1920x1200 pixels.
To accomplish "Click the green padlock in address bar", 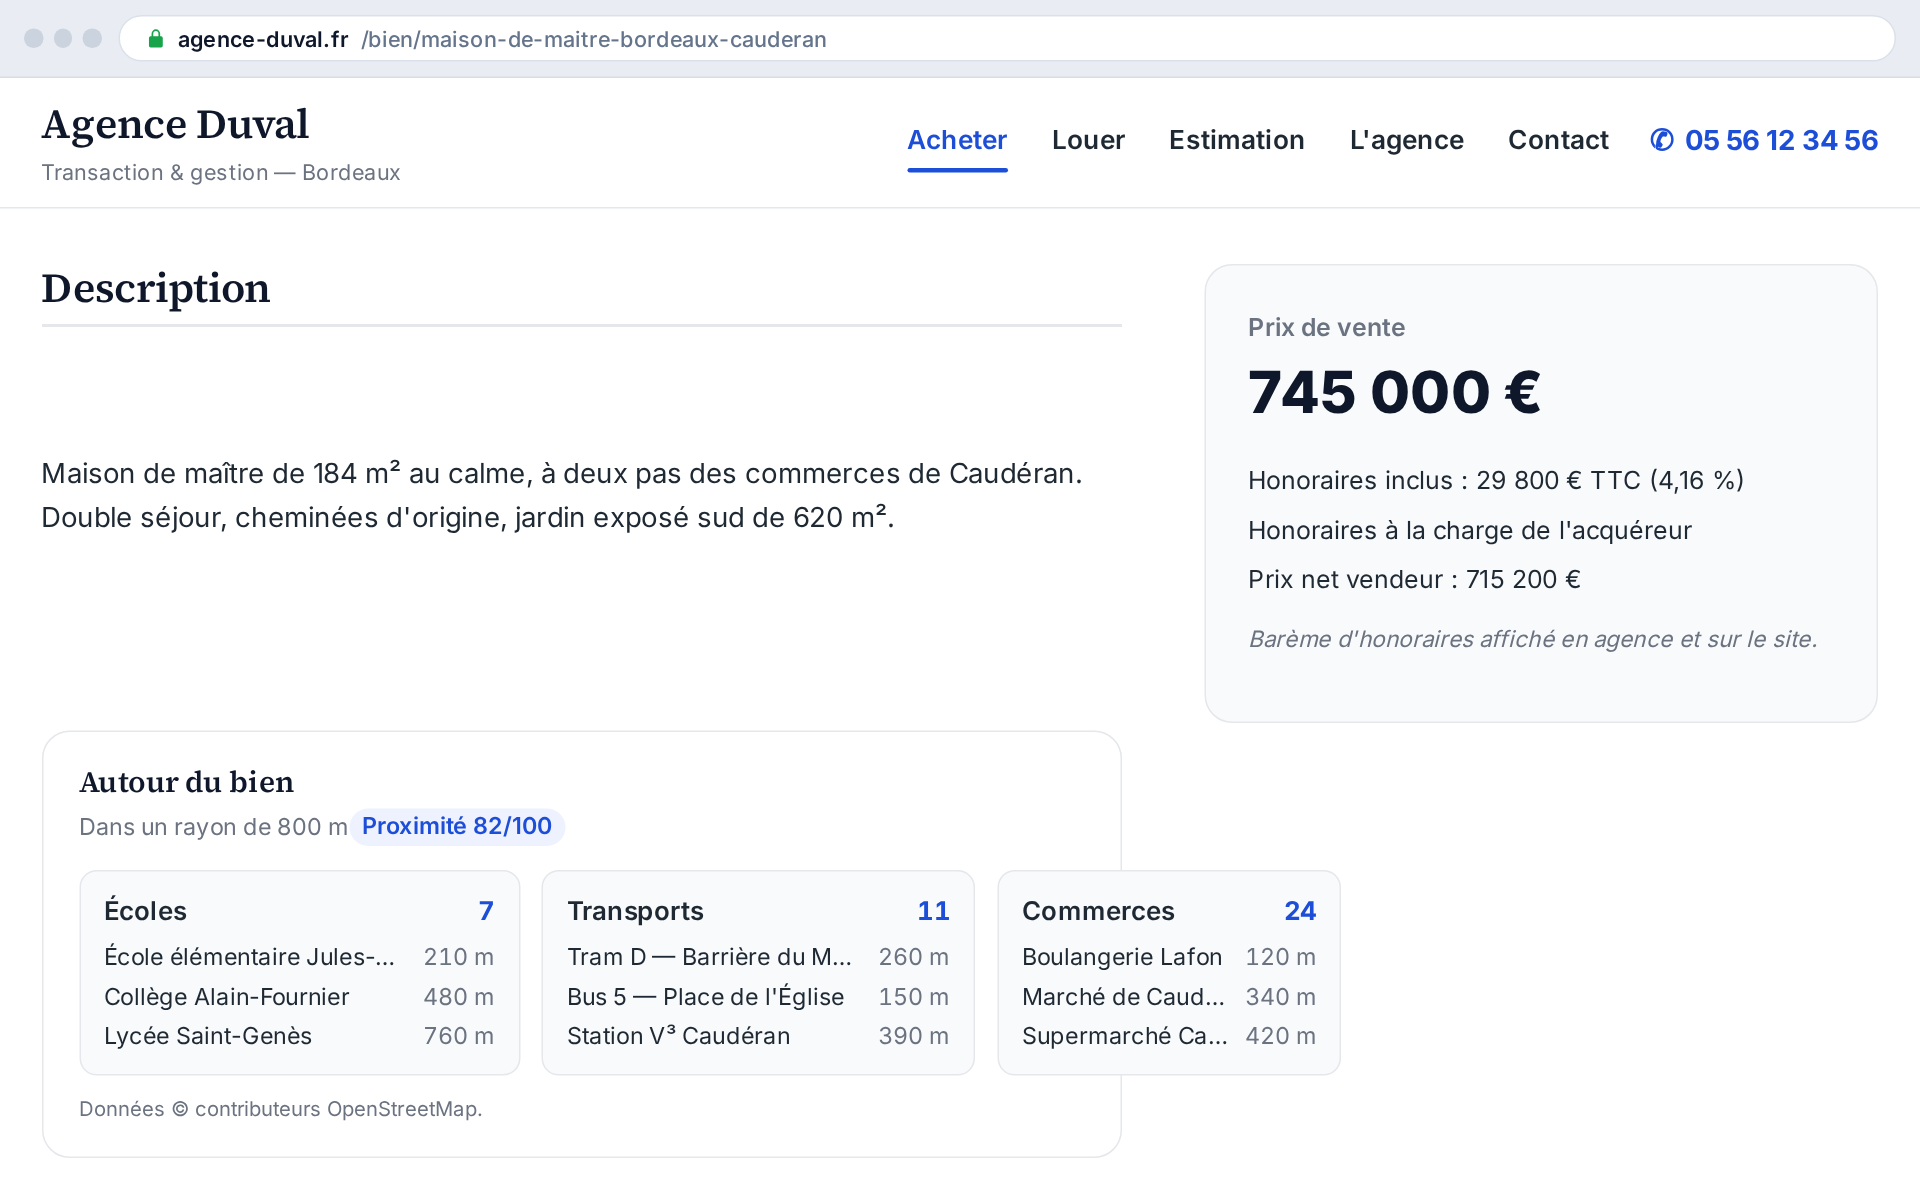I will [155, 39].
